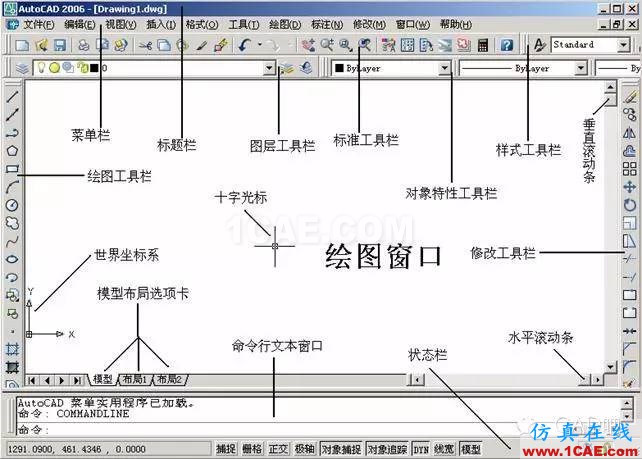Click the New drawing icon
Screen dimensions: 642x459
click(22, 45)
